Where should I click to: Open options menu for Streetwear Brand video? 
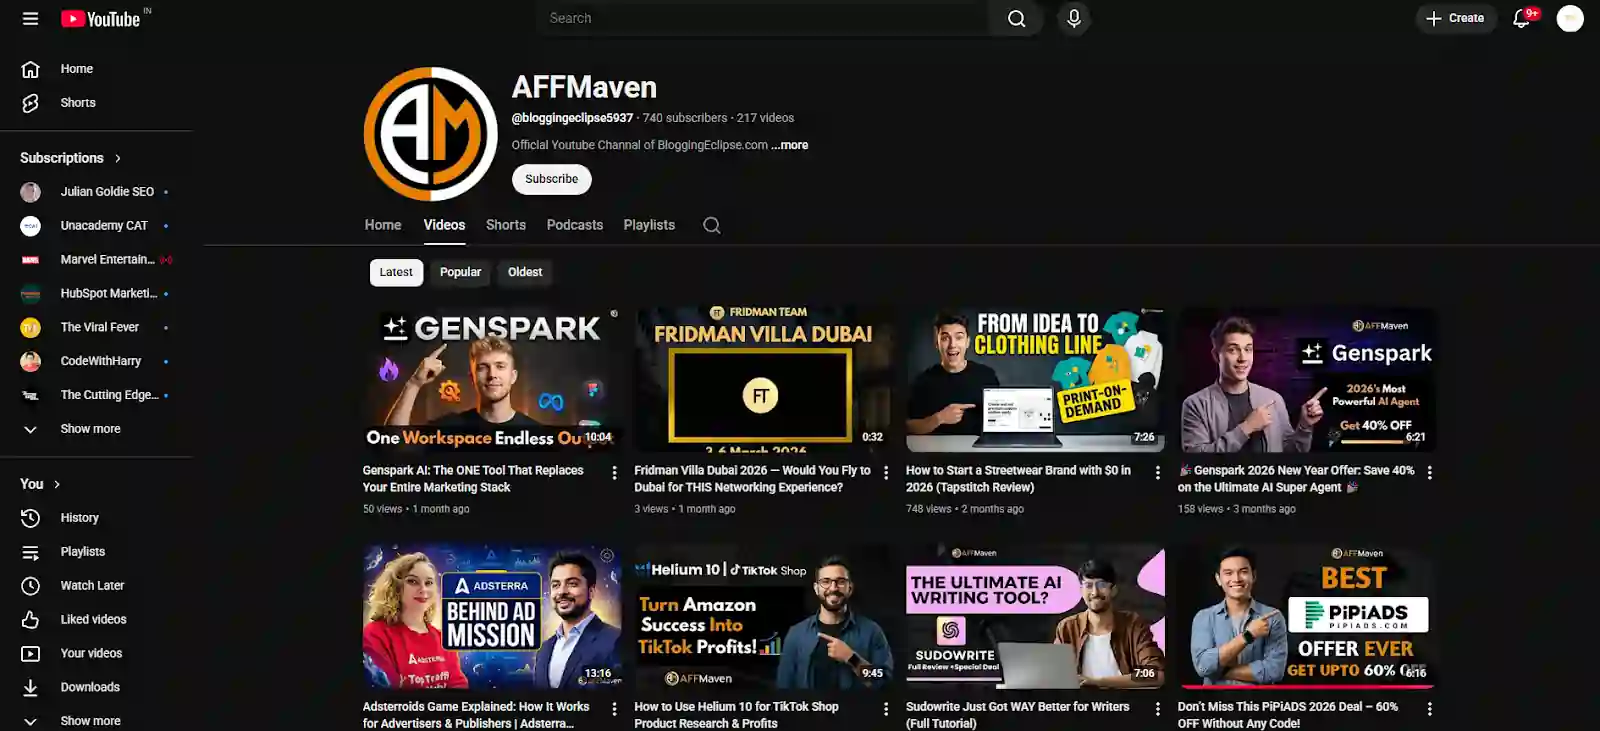point(1158,473)
